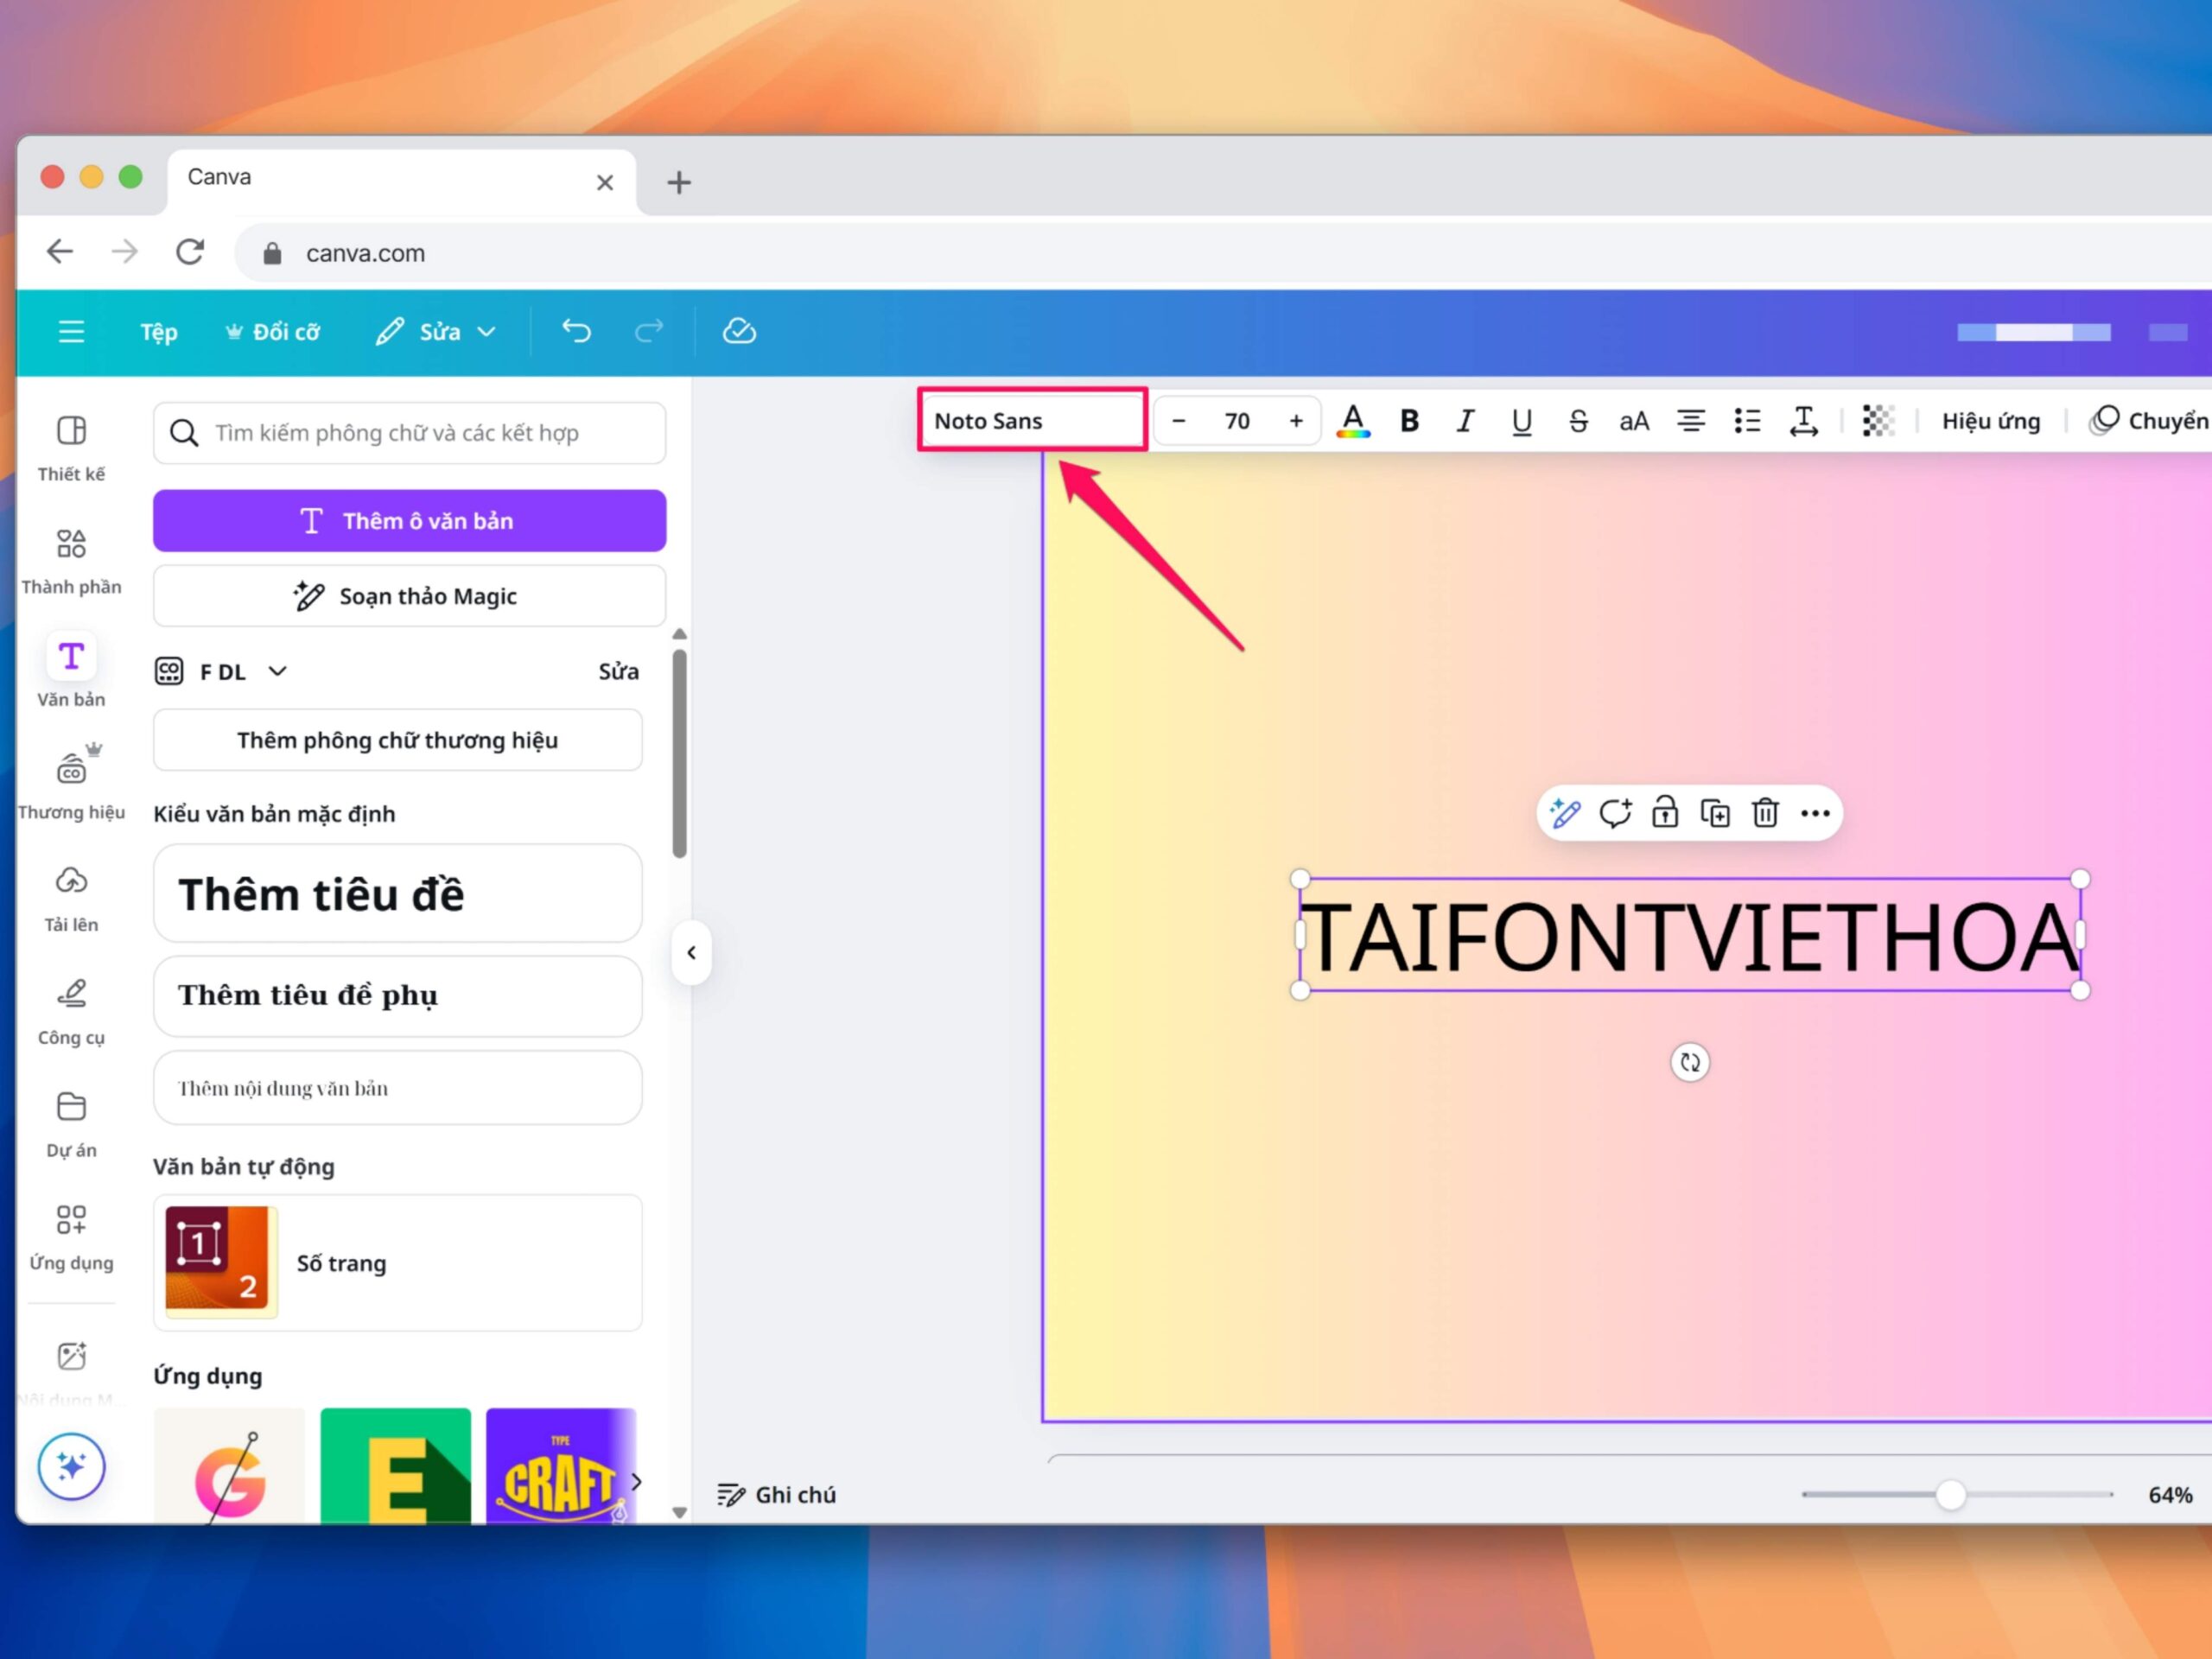This screenshot has width=2212, height=1659.
Task: Show more apps with right chevron
Action: [x=636, y=1481]
